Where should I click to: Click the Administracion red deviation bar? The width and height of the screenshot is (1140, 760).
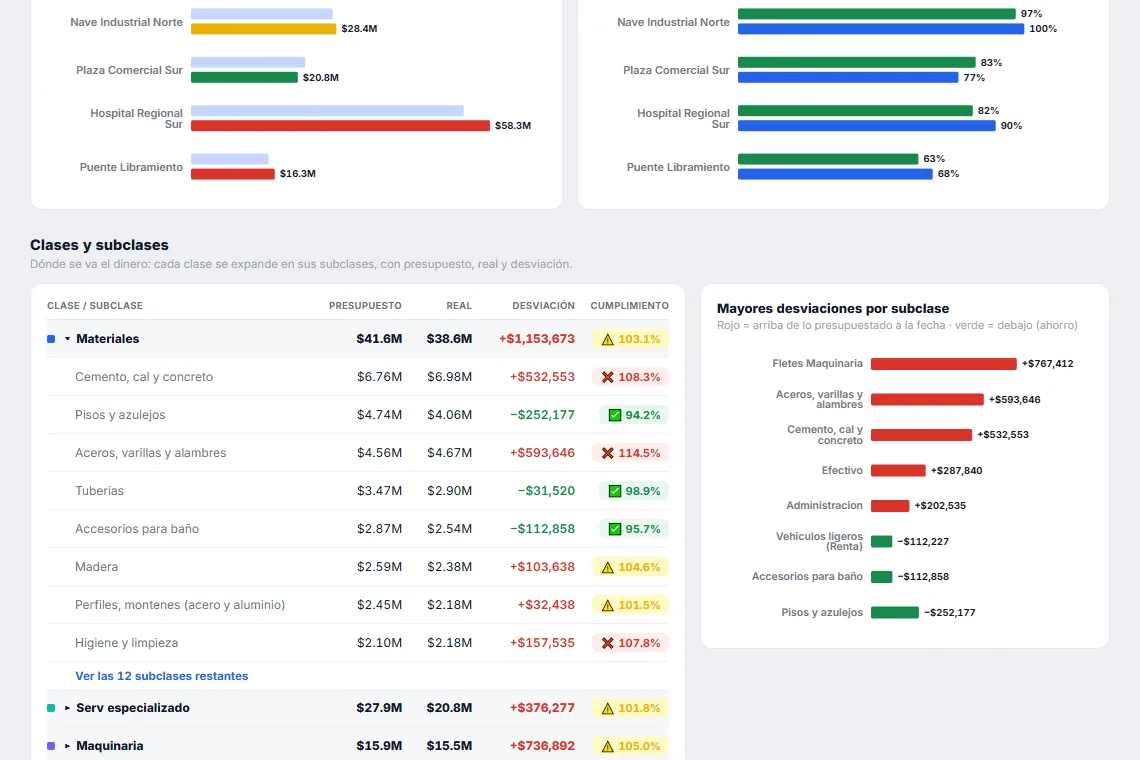[x=890, y=505]
